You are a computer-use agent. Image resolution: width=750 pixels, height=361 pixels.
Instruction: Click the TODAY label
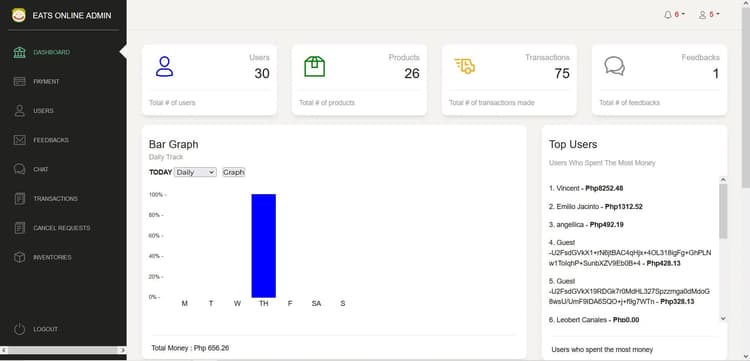pos(161,172)
